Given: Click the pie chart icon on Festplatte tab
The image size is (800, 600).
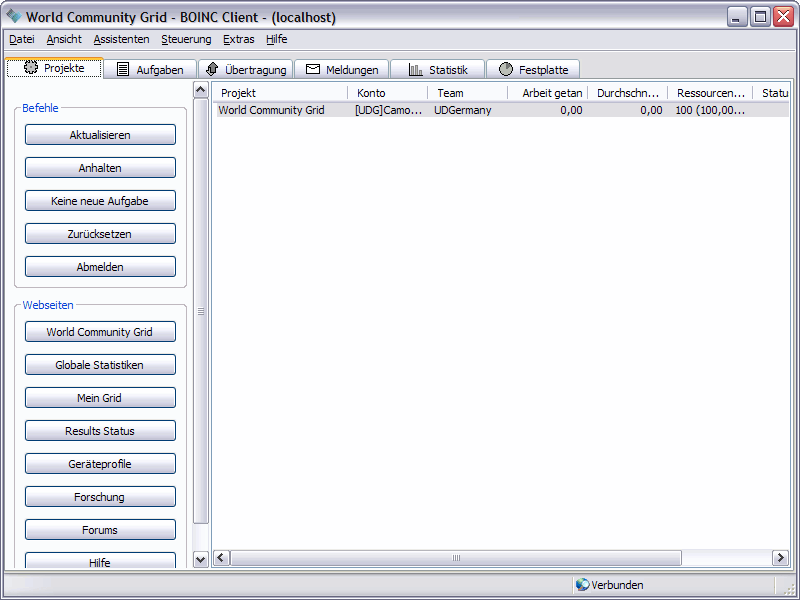Looking at the screenshot, I should [x=506, y=69].
